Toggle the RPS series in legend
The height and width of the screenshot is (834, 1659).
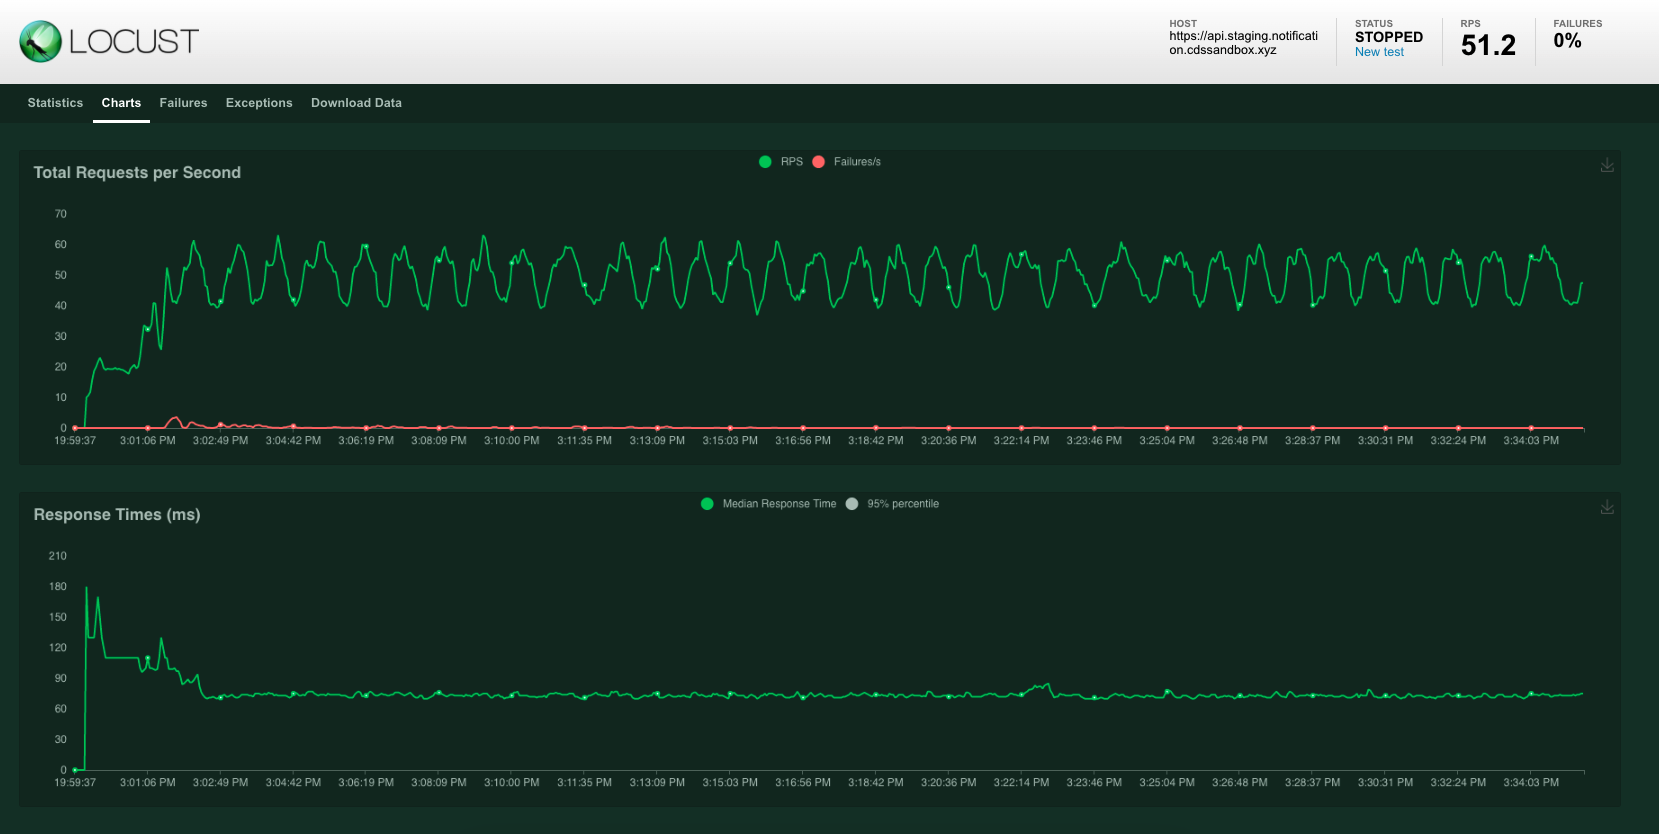coord(781,162)
